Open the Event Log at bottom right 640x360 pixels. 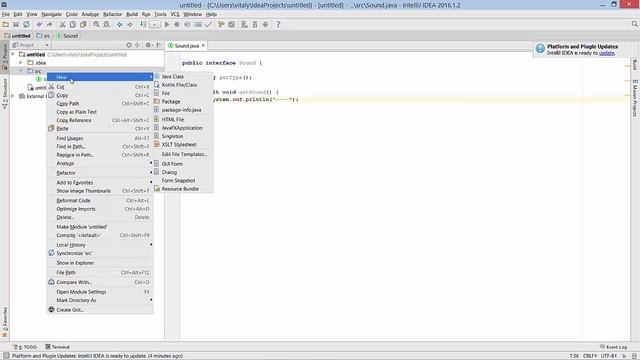tap(613, 347)
